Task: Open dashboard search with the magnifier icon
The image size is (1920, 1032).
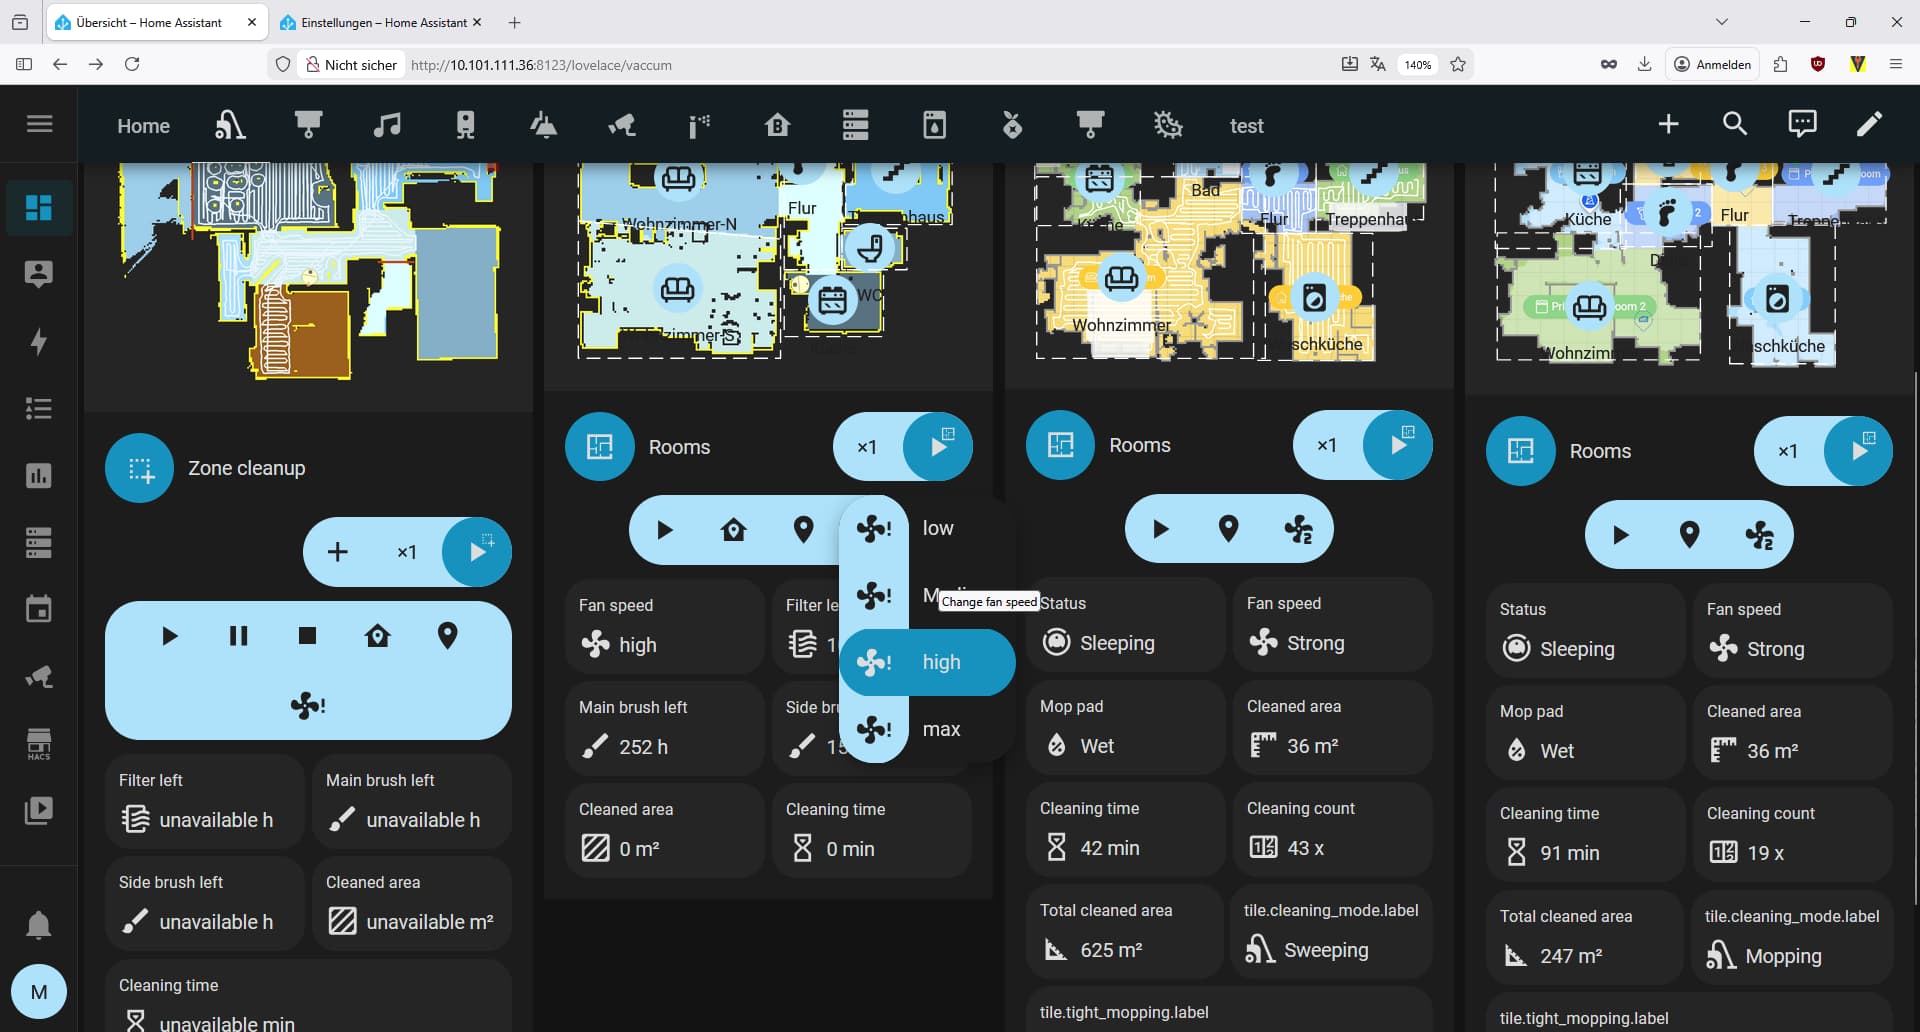Action: [1735, 124]
